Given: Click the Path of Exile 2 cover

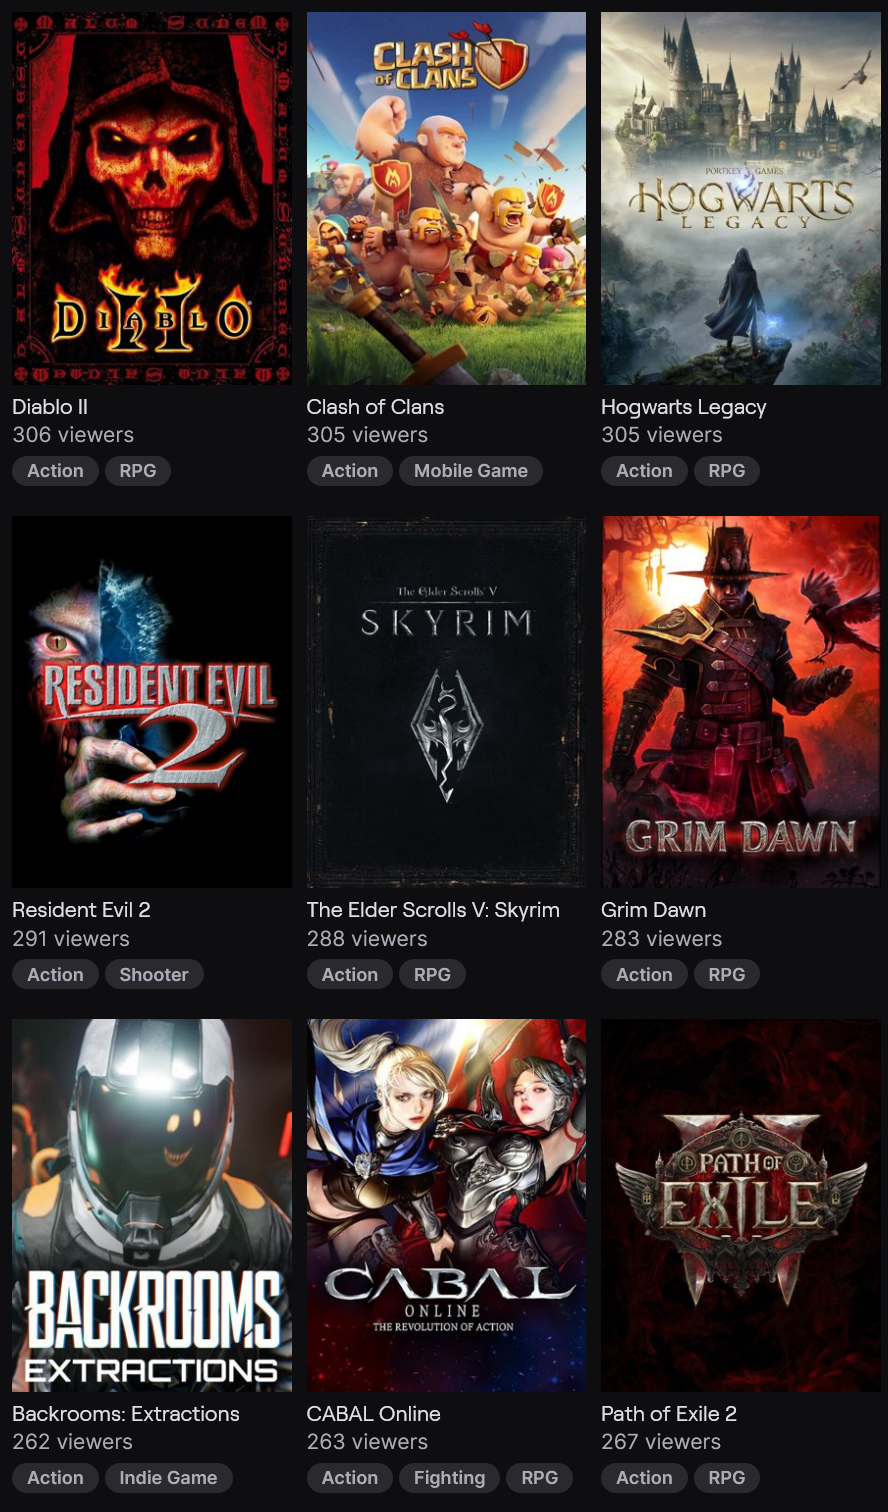Looking at the screenshot, I should tap(741, 1205).
